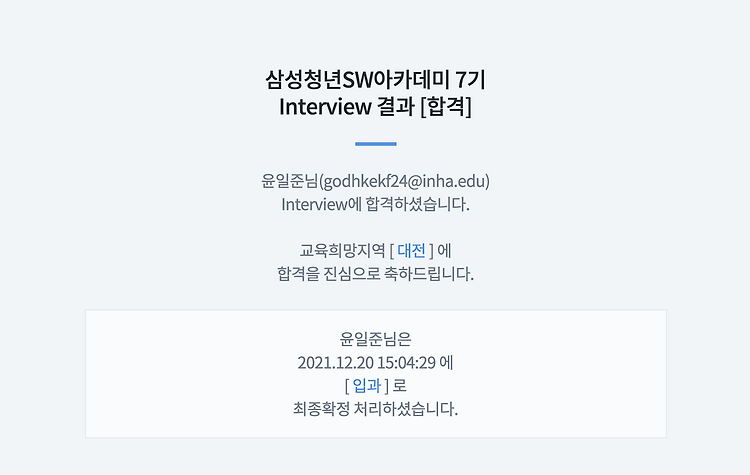The width and height of the screenshot is (750, 475).
Task: Click the 7기 text in the heading
Action: pos(471,79)
